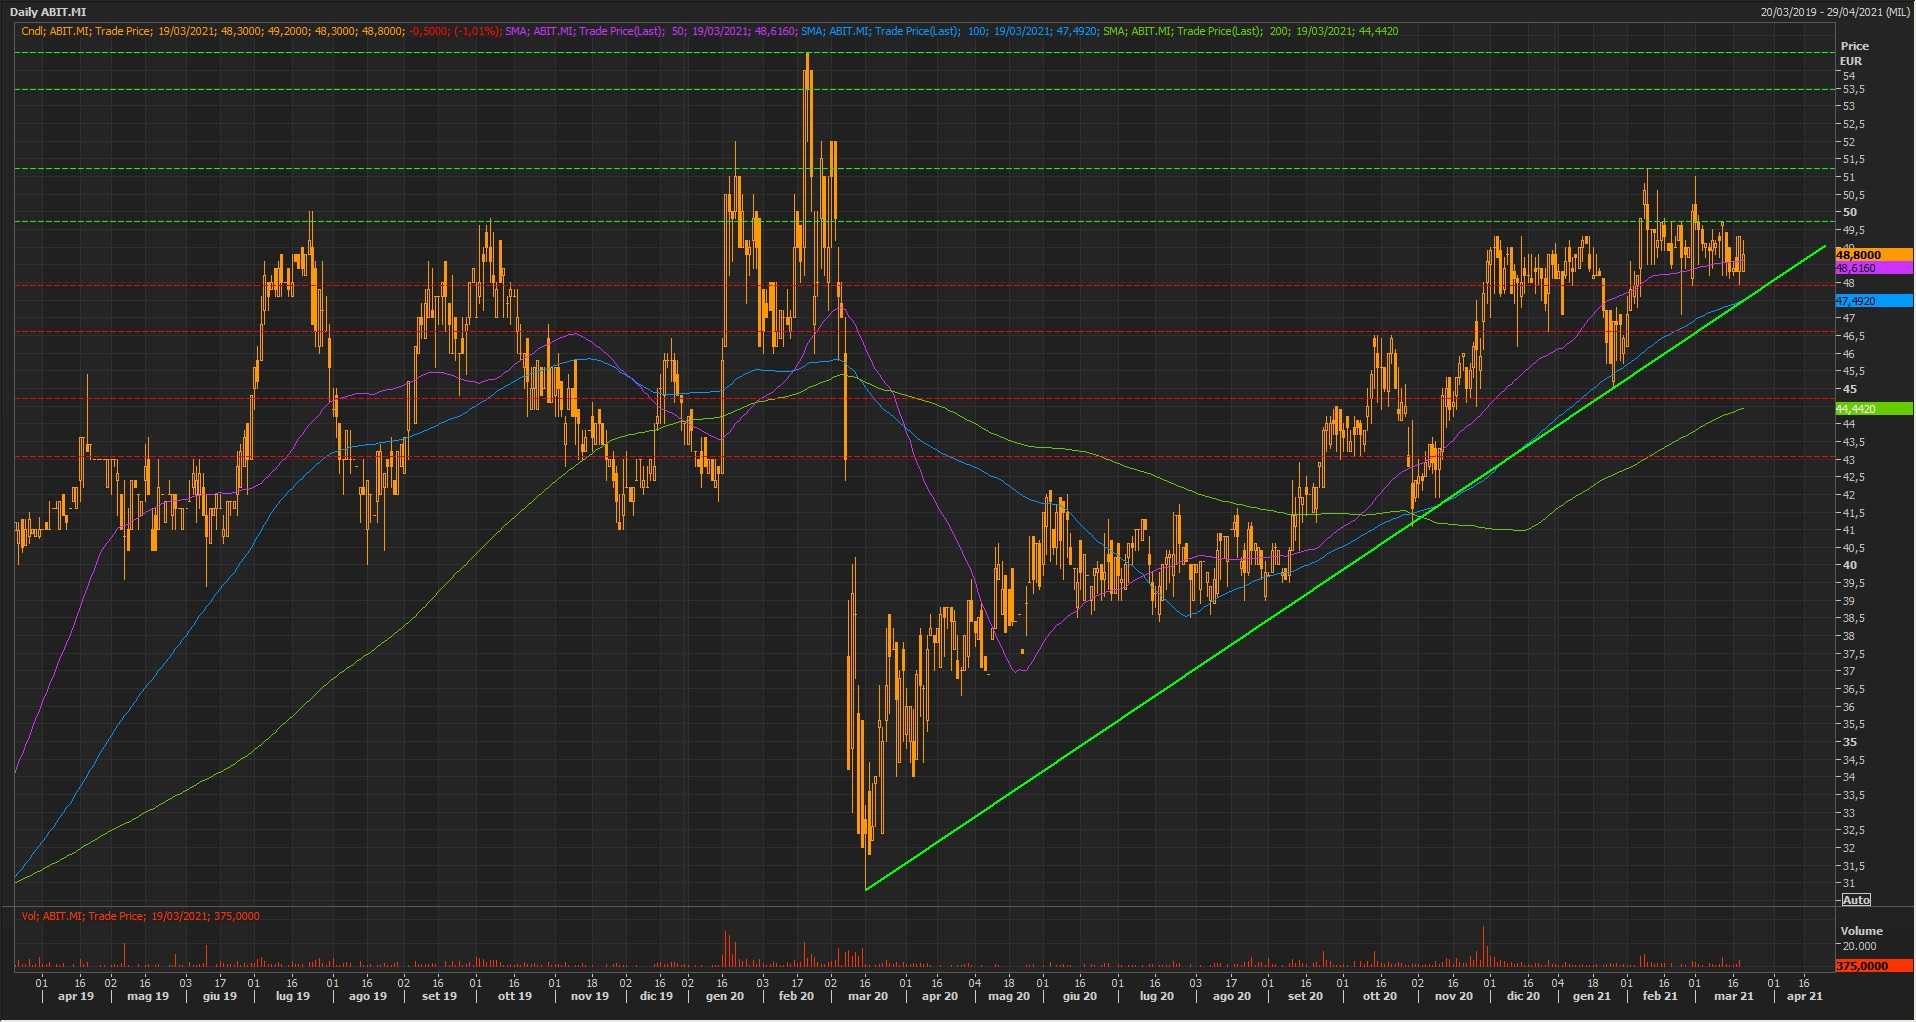1916x1022 pixels.
Task: Click the date range 20/03/2019 - 29/04/2021 label
Action: [1836, 12]
